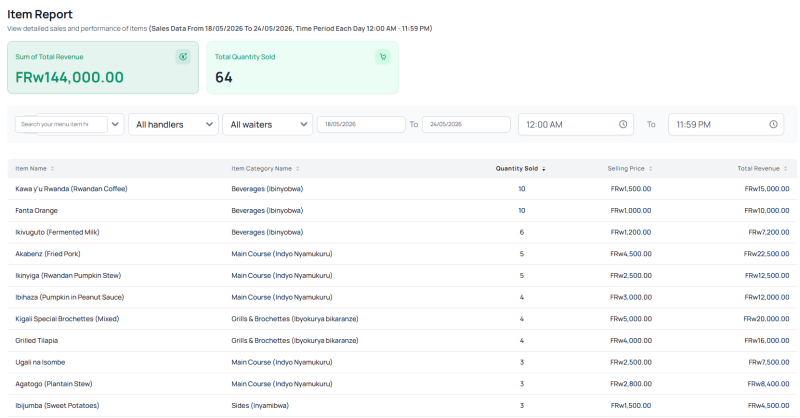The width and height of the screenshot is (800, 418).
Task: Click the Item Name column header
Action: click(31, 168)
